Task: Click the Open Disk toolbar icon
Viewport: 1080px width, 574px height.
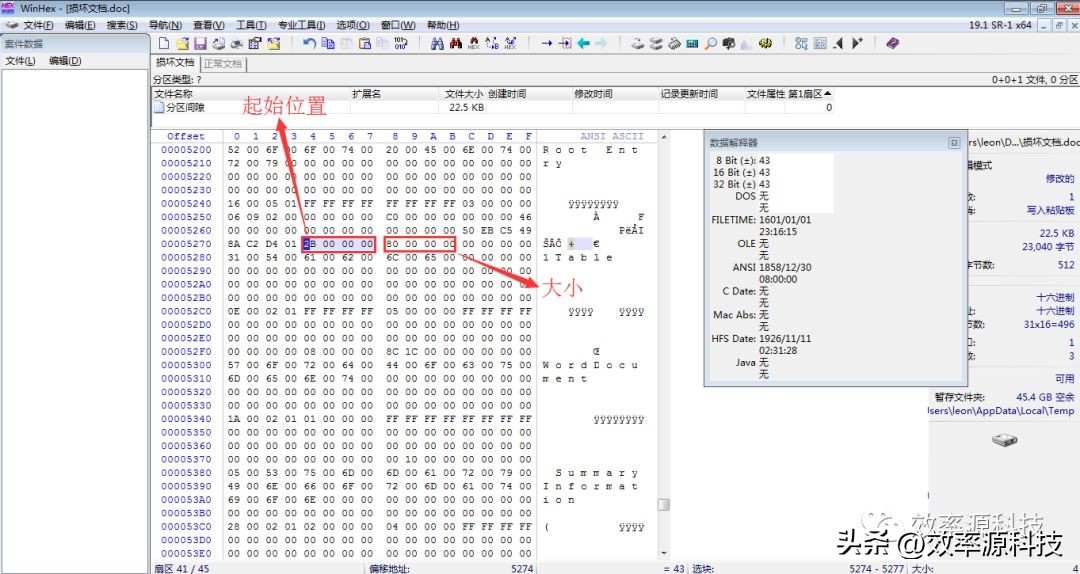Action: (x=638, y=43)
